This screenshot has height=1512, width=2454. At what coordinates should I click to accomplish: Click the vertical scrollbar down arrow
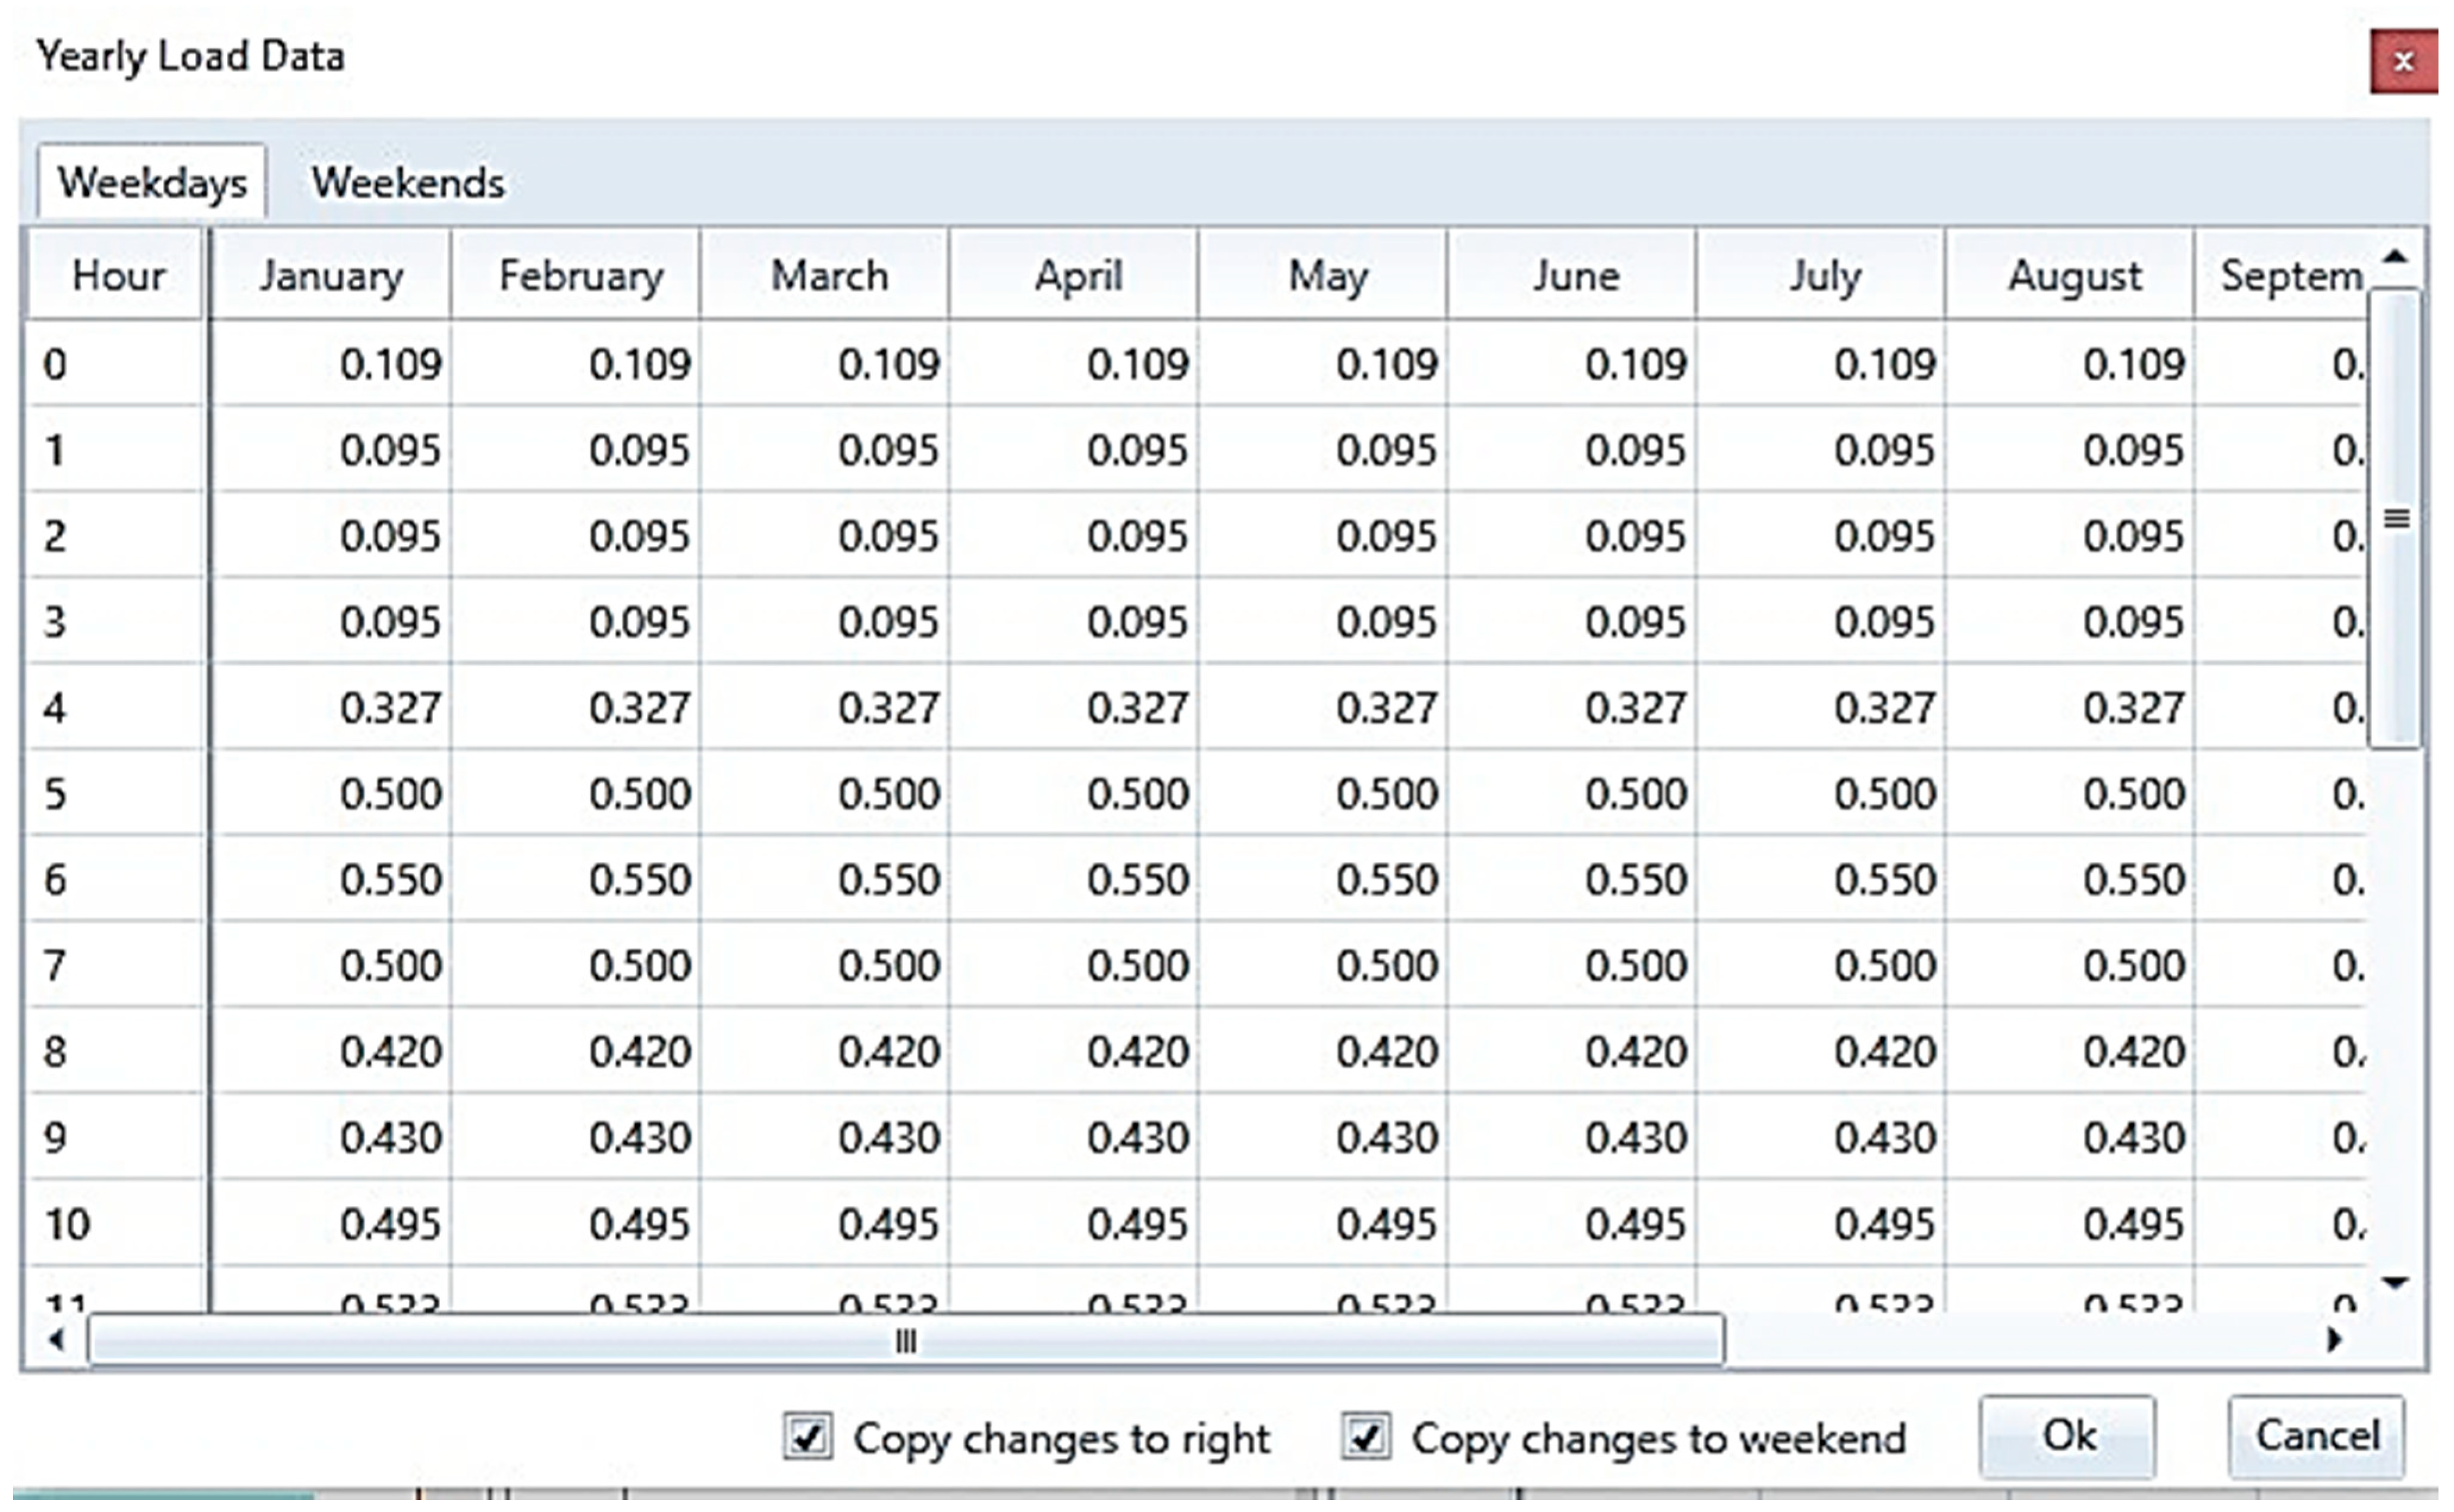coord(2394,1282)
